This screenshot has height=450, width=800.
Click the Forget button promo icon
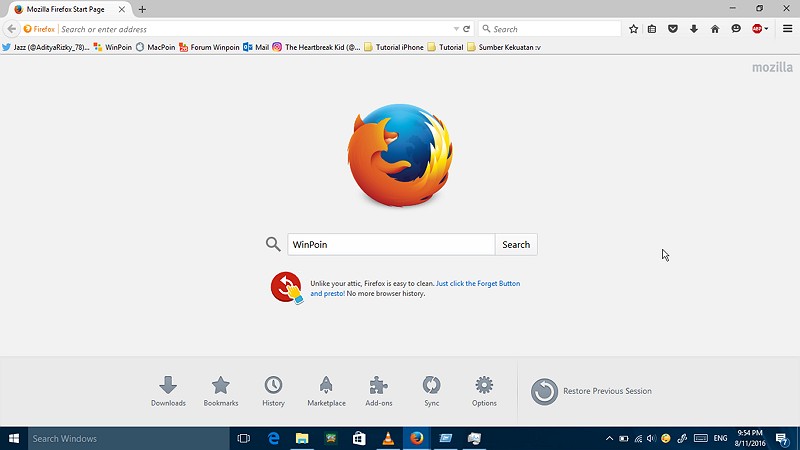point(287,288)
